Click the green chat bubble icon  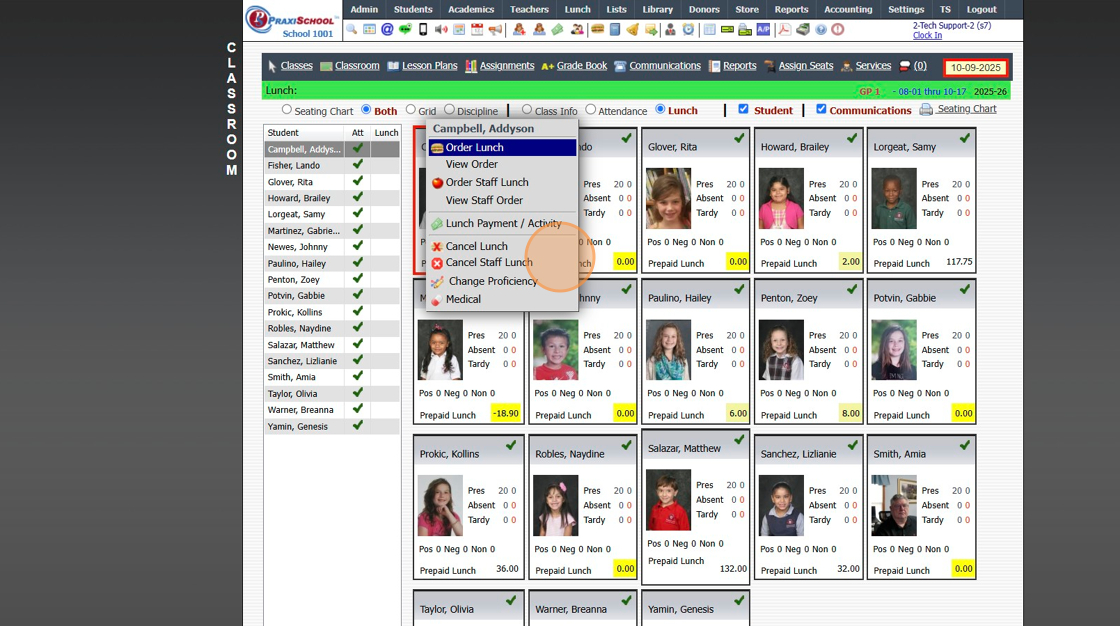tap(405, 29)
